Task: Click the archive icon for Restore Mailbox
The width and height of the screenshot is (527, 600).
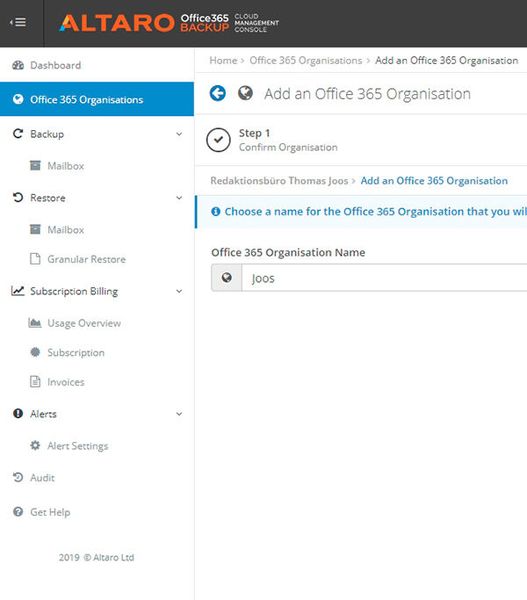Action: tap(35, 229)
